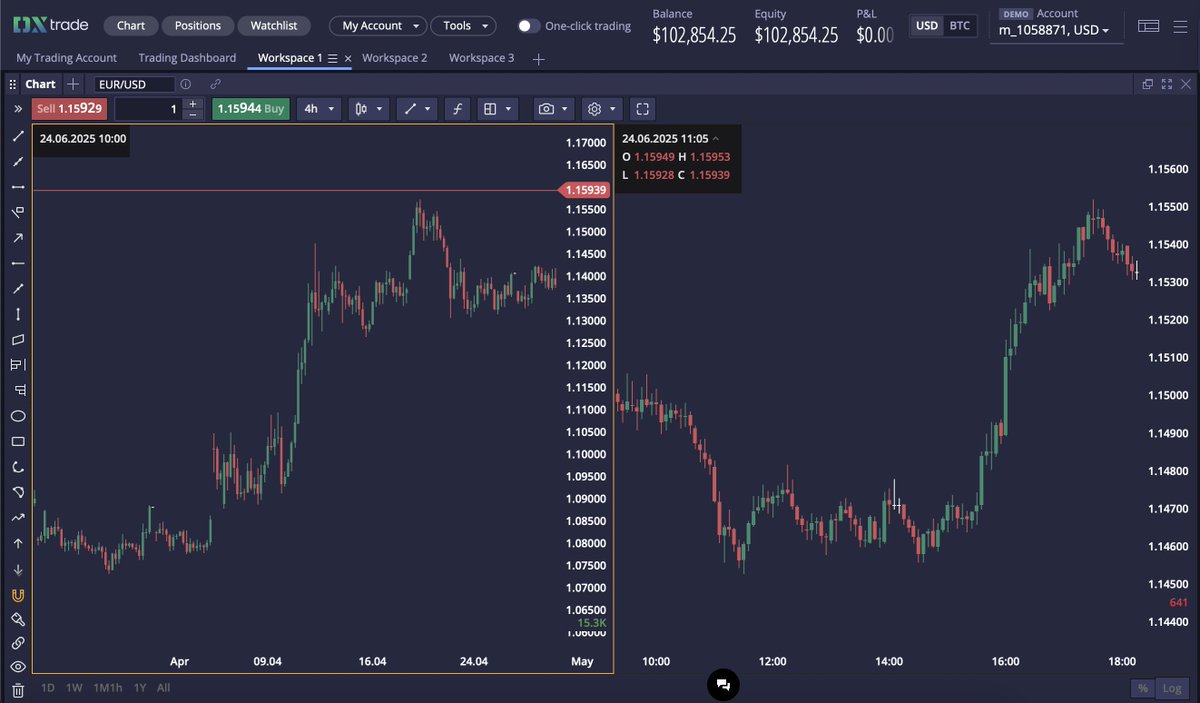The height and width of the screenshot is (703, 1200).
Task: Open the indicators function icon
Action: [457, 109]
